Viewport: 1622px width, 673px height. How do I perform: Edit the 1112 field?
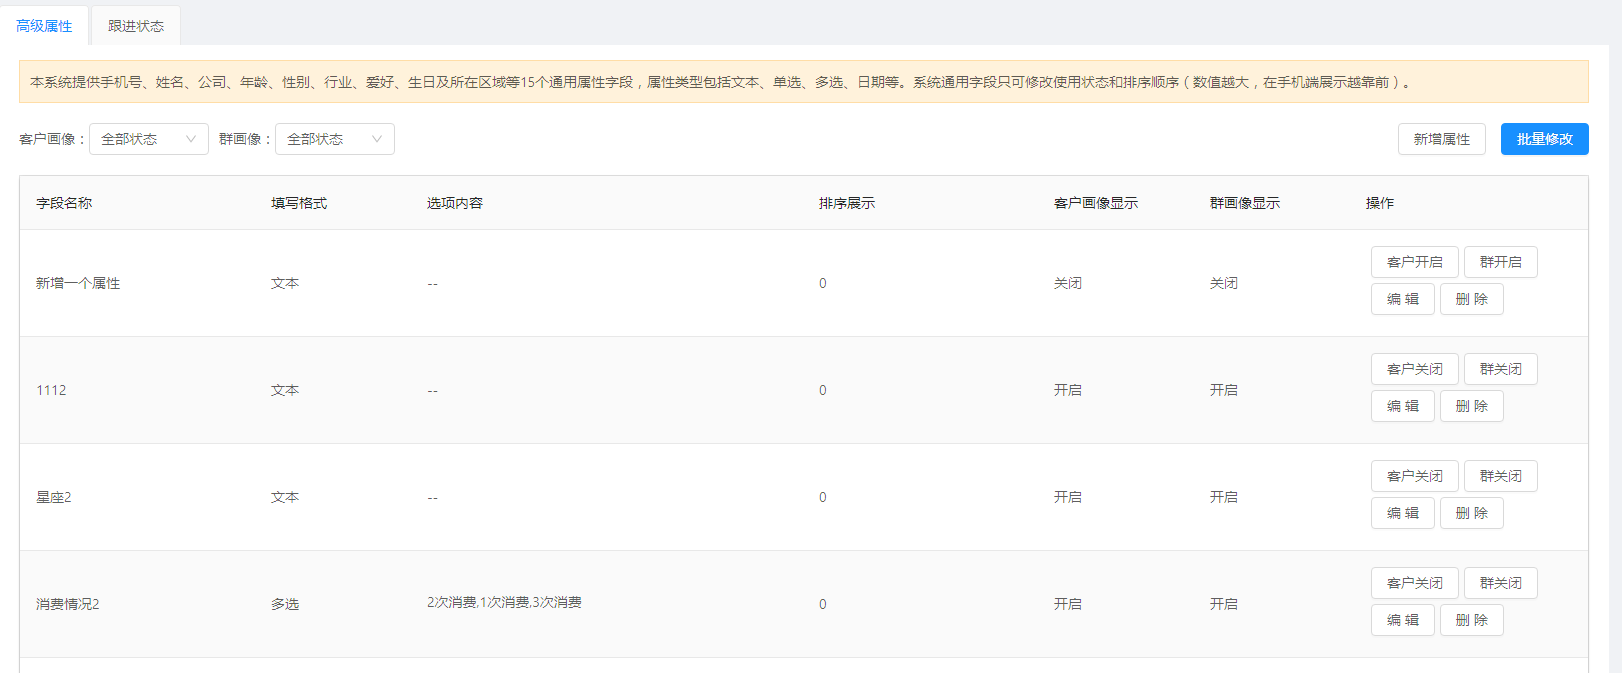point(1403,406)
